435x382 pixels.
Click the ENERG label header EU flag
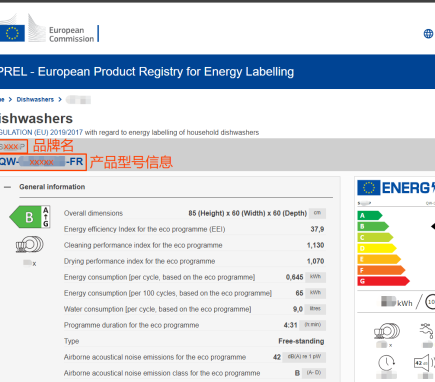369,188
